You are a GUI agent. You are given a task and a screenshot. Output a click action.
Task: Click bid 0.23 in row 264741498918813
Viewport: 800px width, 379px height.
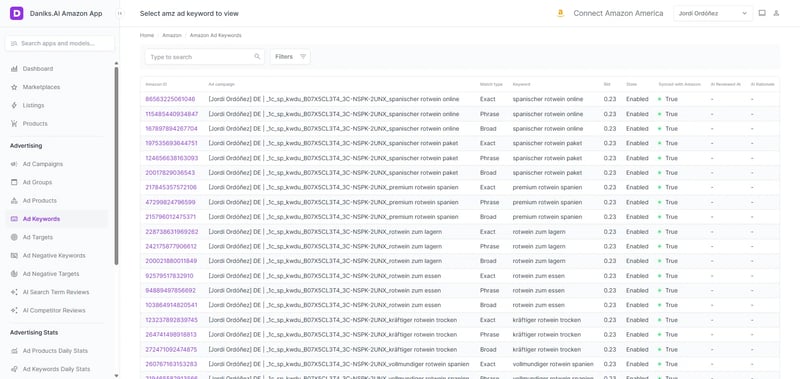point(609,335)
